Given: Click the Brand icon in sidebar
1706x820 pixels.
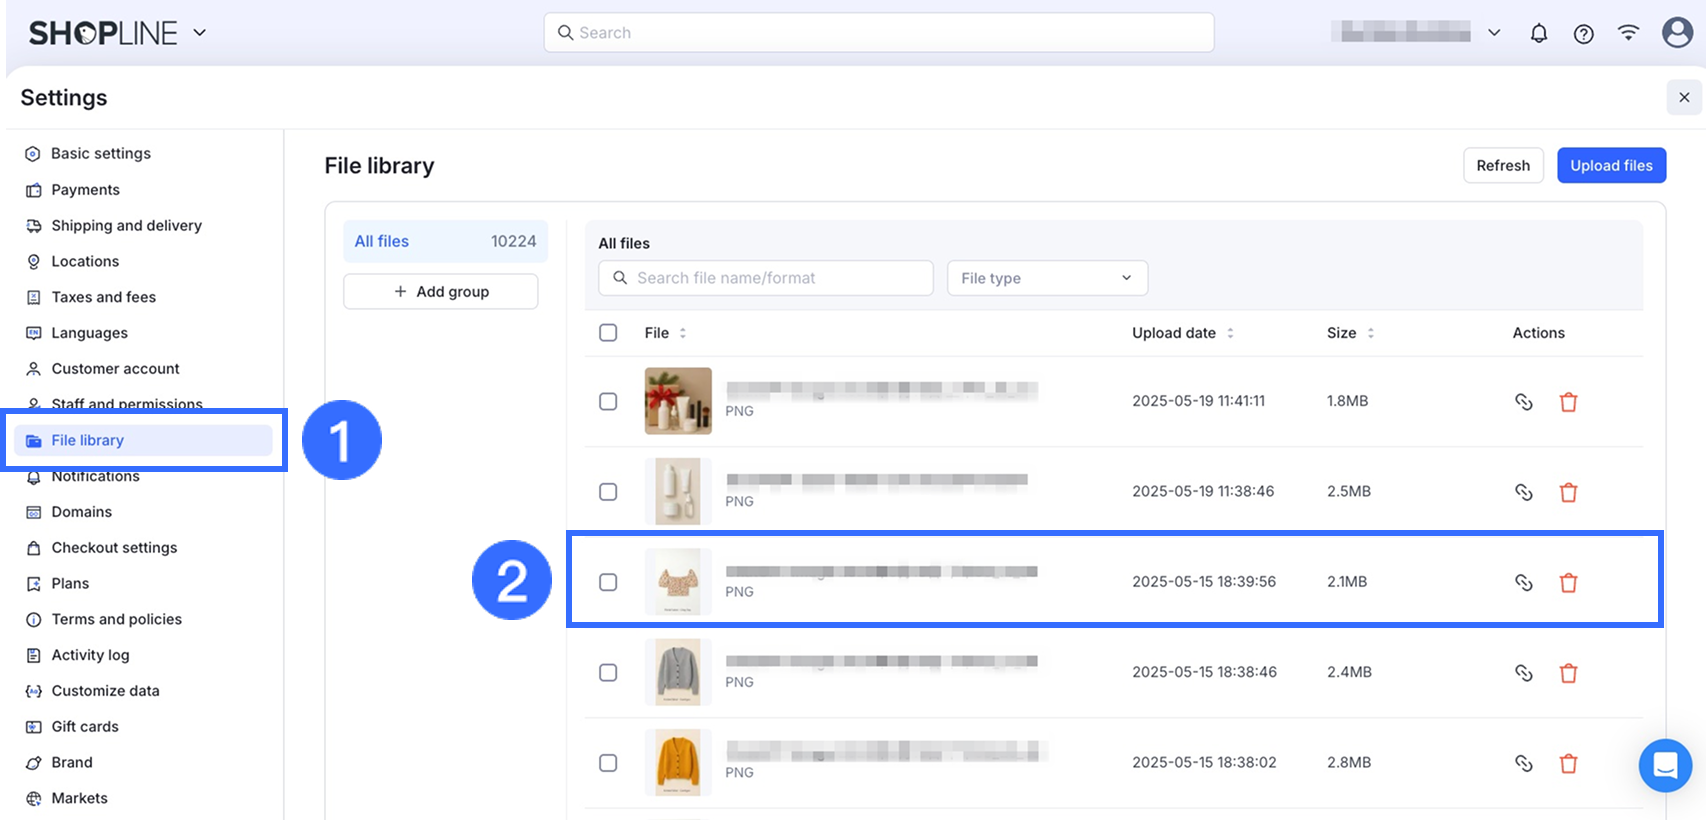Looking at the screenshot, I should point(33,763).
